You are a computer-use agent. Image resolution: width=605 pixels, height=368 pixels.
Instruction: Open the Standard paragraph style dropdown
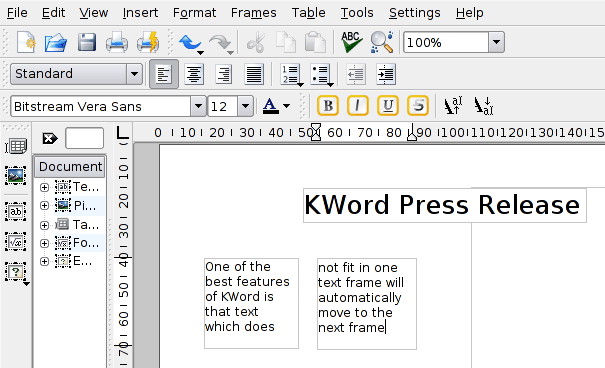click(134, 74)
